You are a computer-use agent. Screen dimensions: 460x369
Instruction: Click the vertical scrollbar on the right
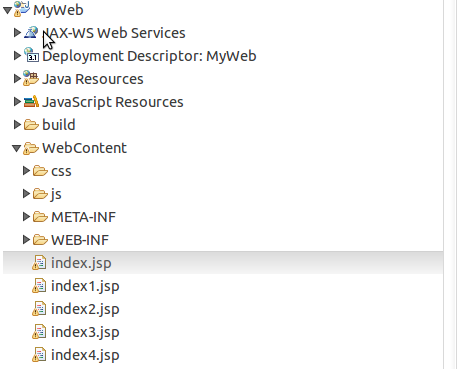point(452,184)
